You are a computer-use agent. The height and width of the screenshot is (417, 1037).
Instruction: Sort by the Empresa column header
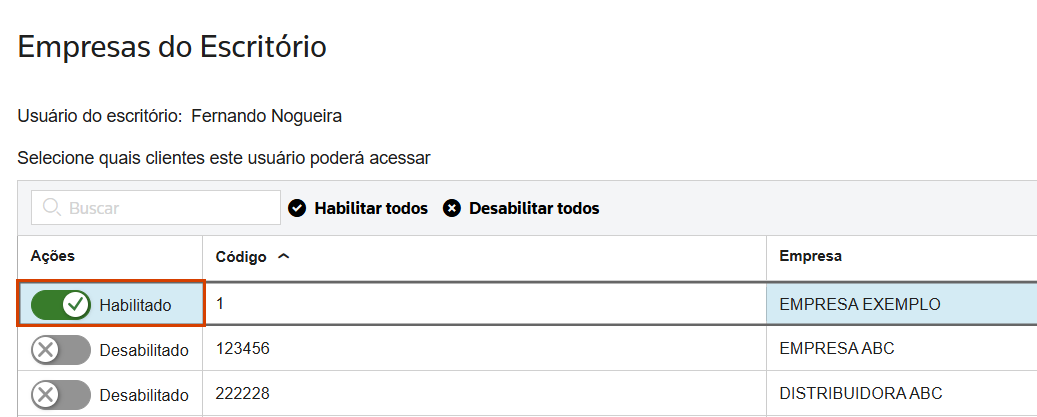[810, 256]
